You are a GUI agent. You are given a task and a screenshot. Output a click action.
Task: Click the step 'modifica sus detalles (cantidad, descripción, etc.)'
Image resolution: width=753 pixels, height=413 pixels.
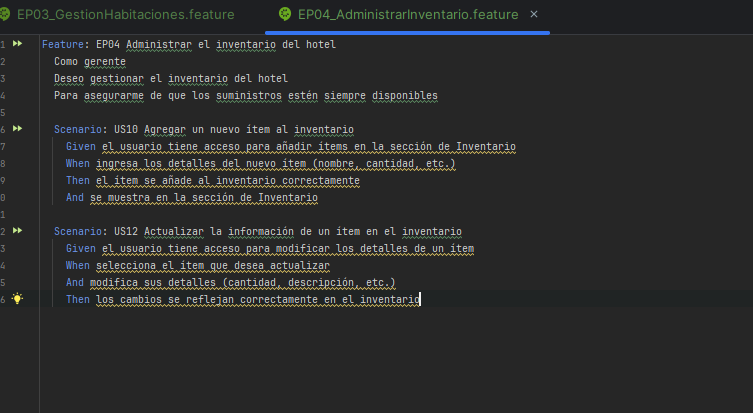tap(243, 282)
